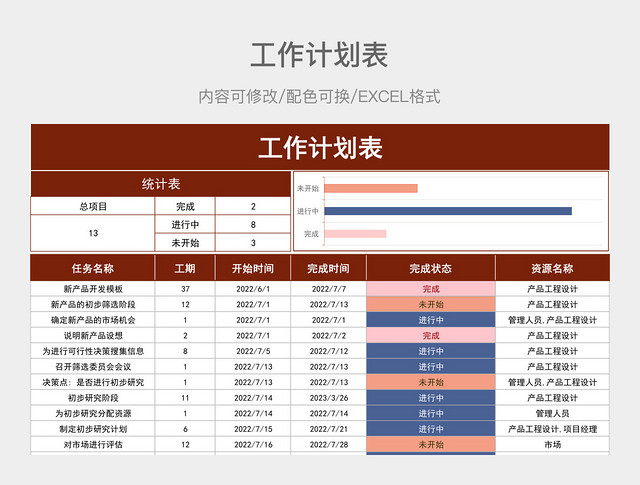640x485 pixels.
Task: Click the 确定新产品的市场机会 task cell
Action: [x=93, y=320]
